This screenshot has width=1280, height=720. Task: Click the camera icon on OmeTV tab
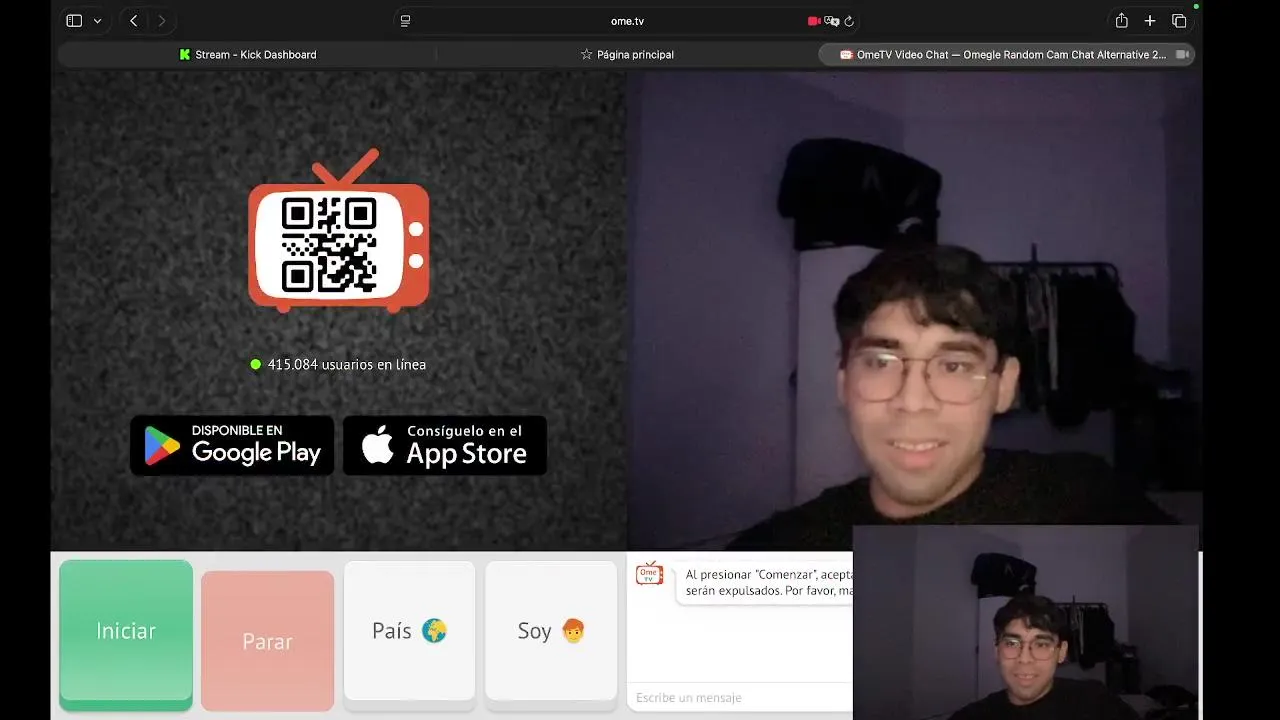click(x=1182, y=55)
